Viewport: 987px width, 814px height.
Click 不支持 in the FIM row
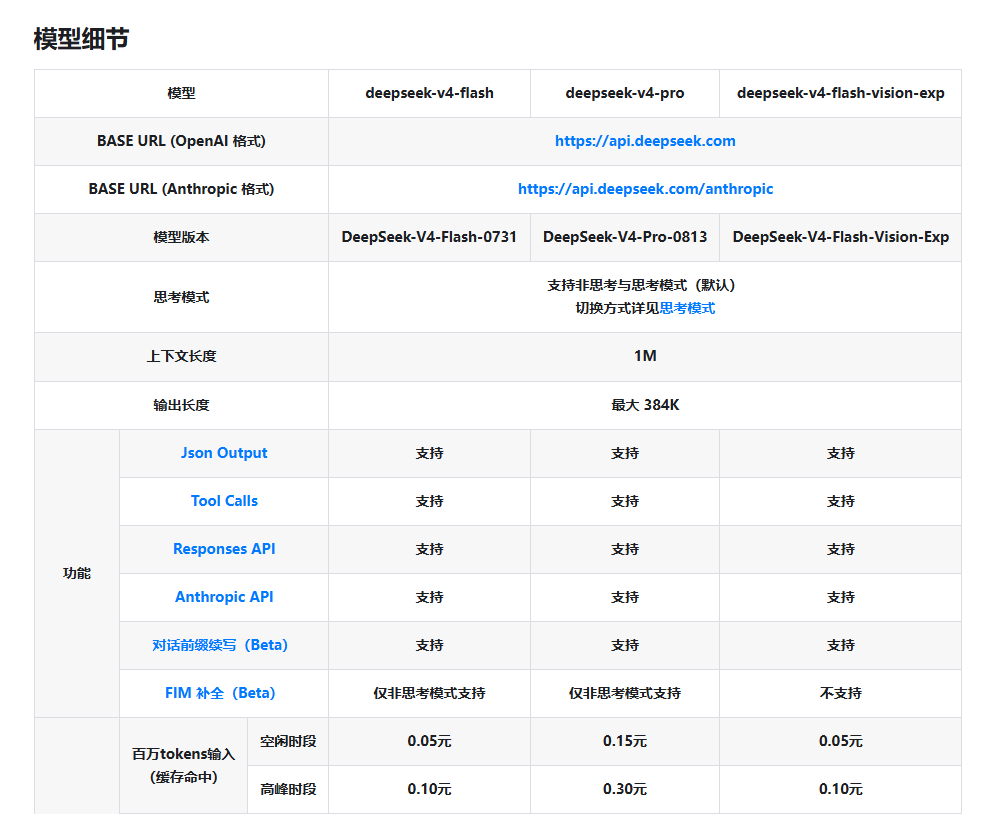click(840, 693)
